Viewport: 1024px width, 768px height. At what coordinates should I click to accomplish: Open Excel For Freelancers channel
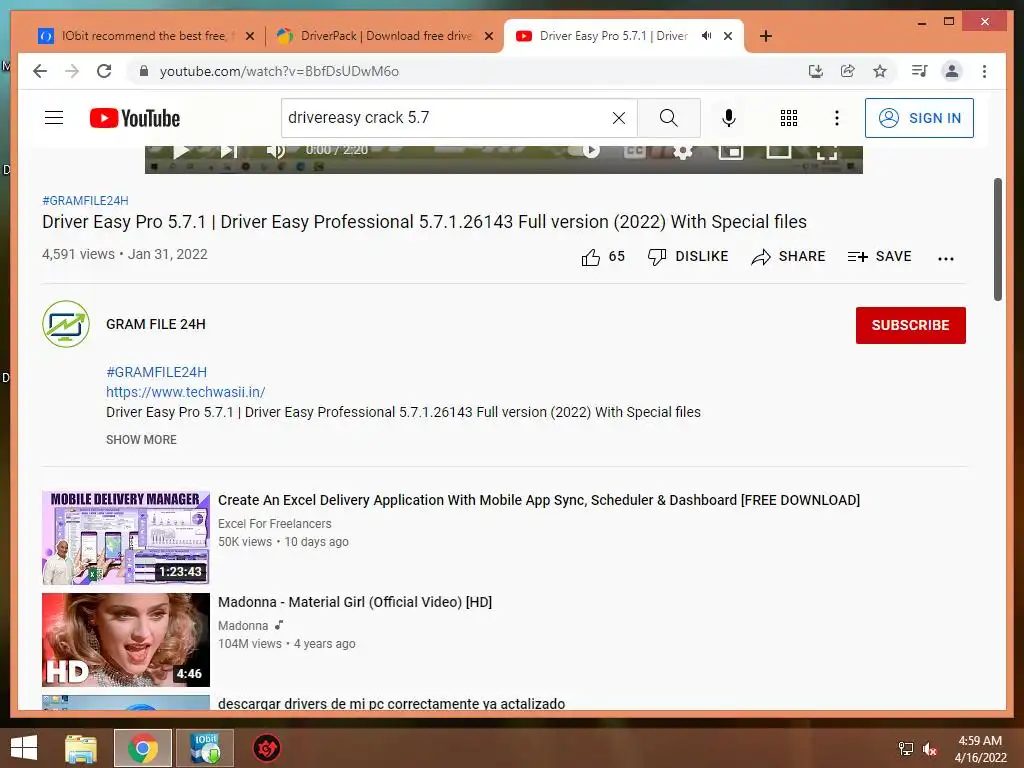coord(274,524)
